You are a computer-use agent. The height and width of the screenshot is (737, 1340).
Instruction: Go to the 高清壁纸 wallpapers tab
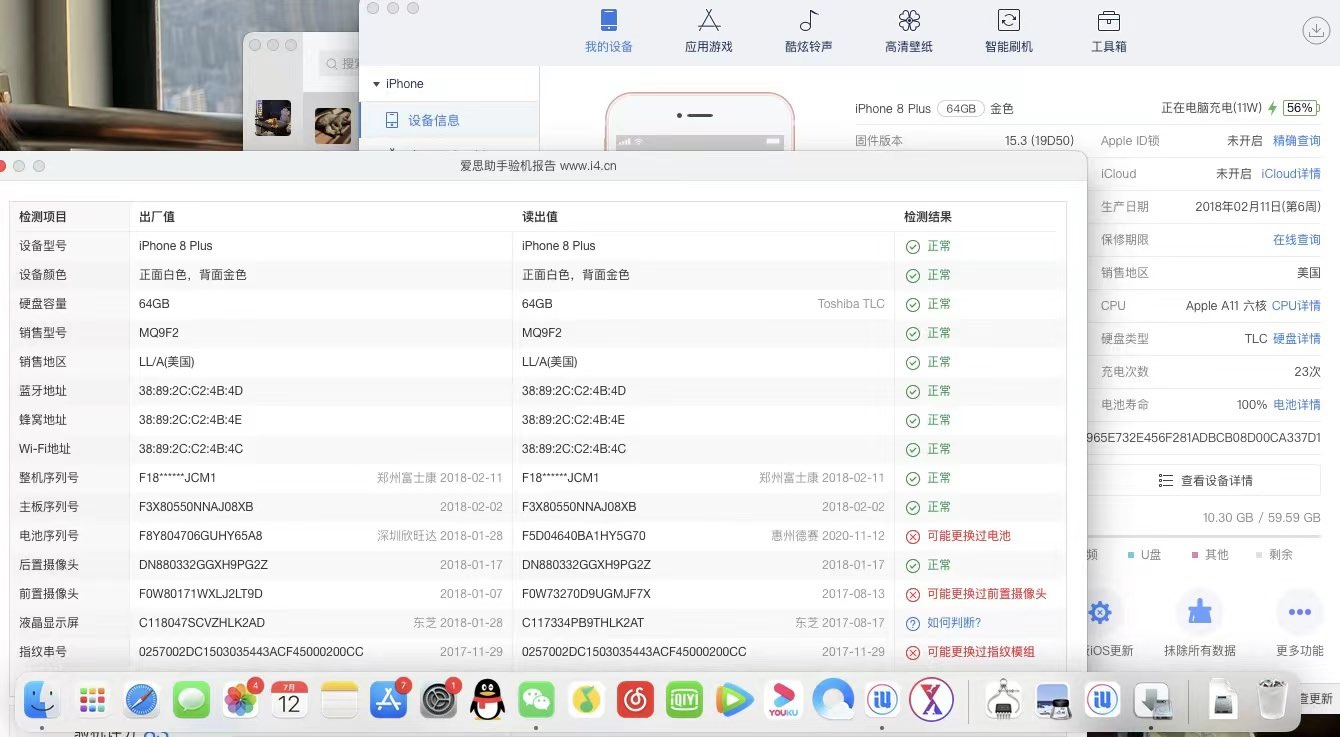pos(908,31)
